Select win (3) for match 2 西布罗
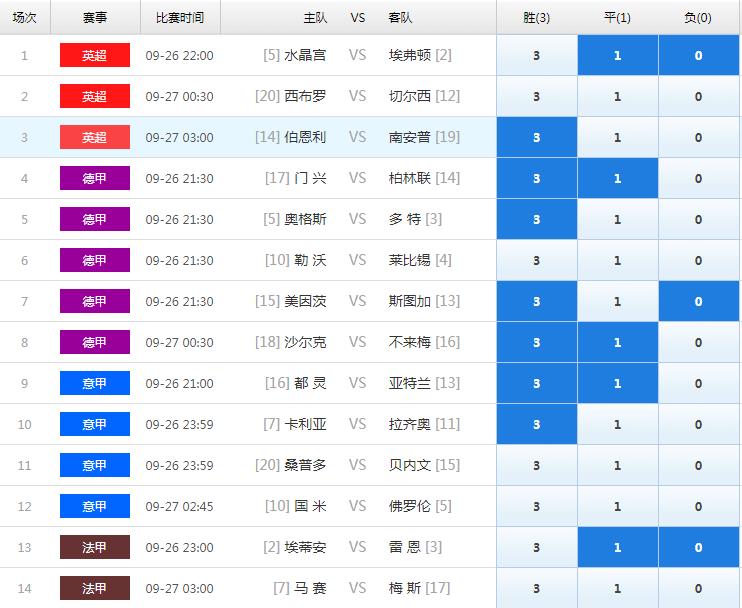This screenshot has height=608, width=742. click(x=537, y=97)
